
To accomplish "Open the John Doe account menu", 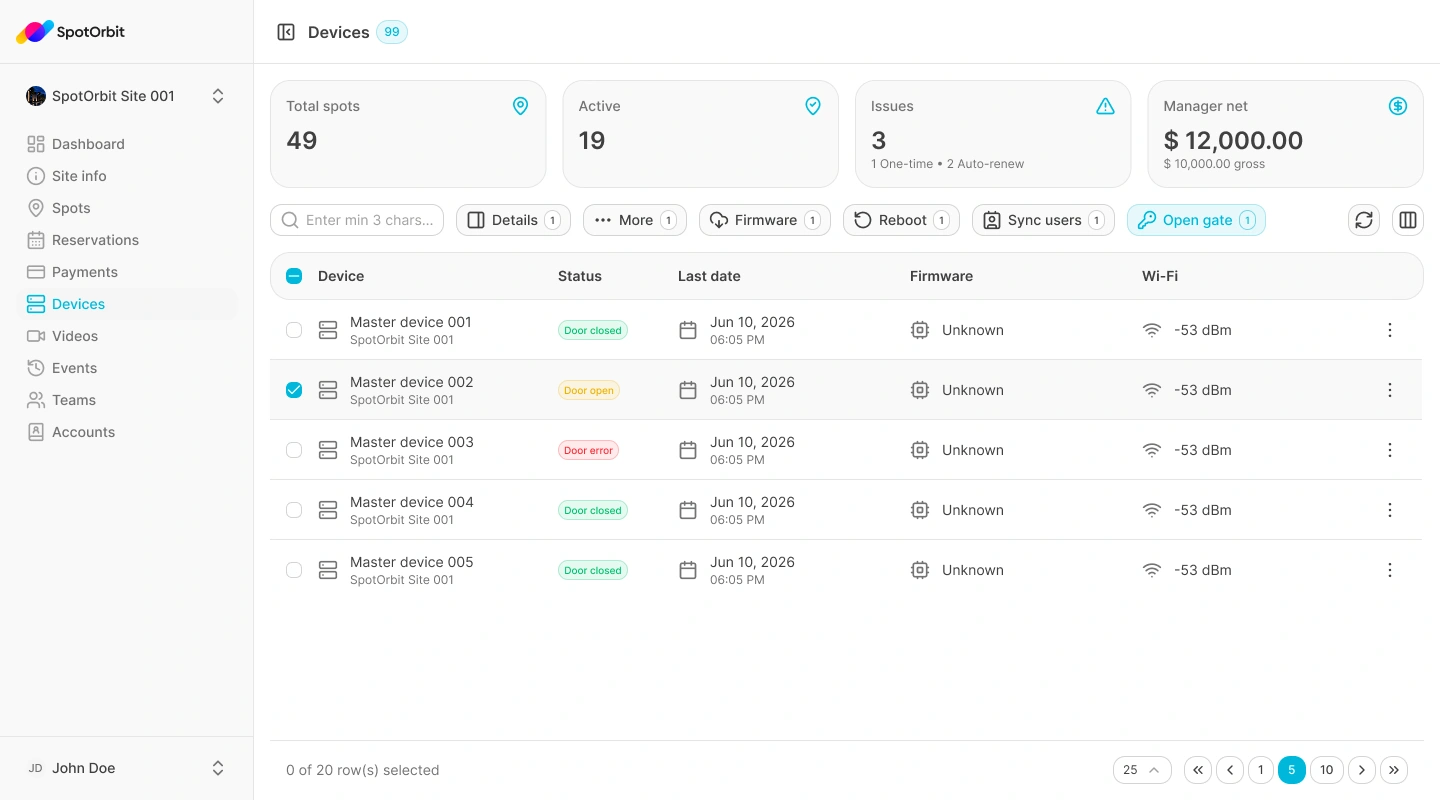I will [x=126, y=768].
